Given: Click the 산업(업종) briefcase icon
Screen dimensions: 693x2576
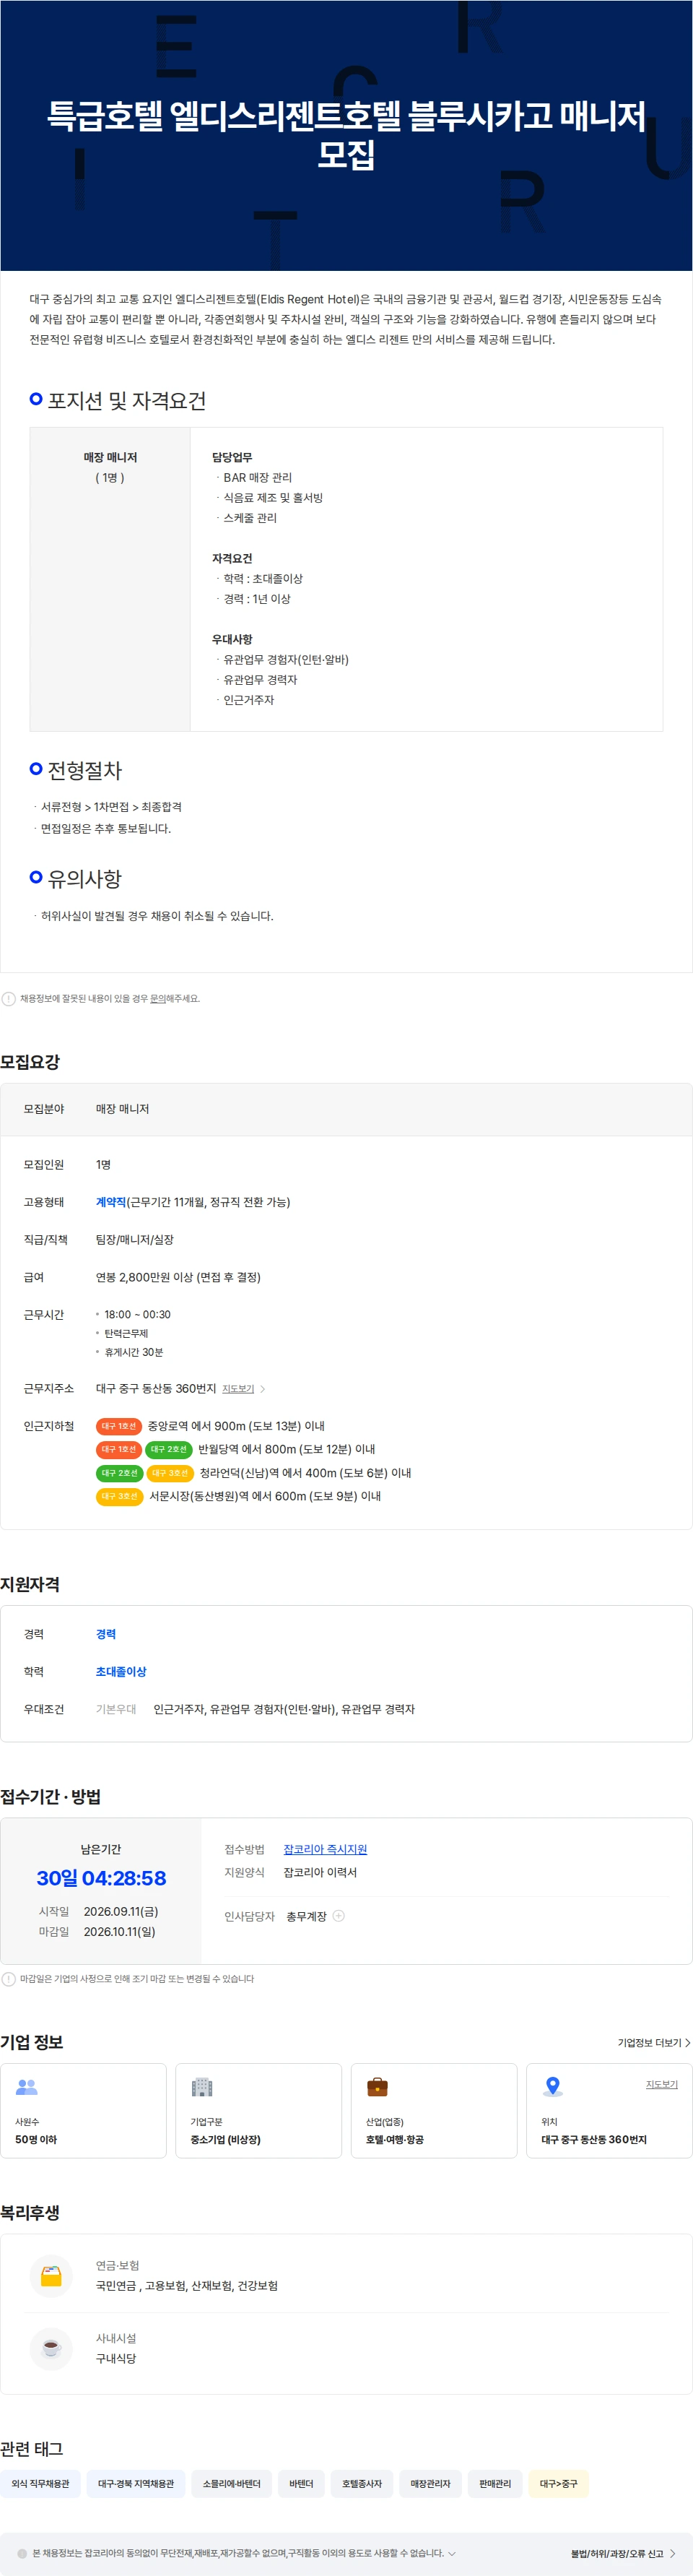Looking at the screenshot, I should (377, 2087).
